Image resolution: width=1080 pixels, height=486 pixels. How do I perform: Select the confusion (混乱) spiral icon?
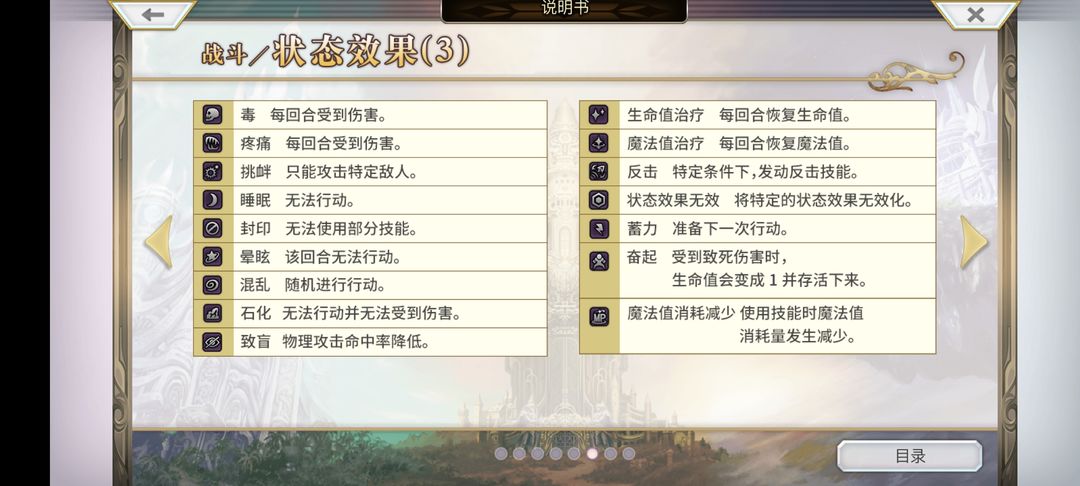coord(212,284)
